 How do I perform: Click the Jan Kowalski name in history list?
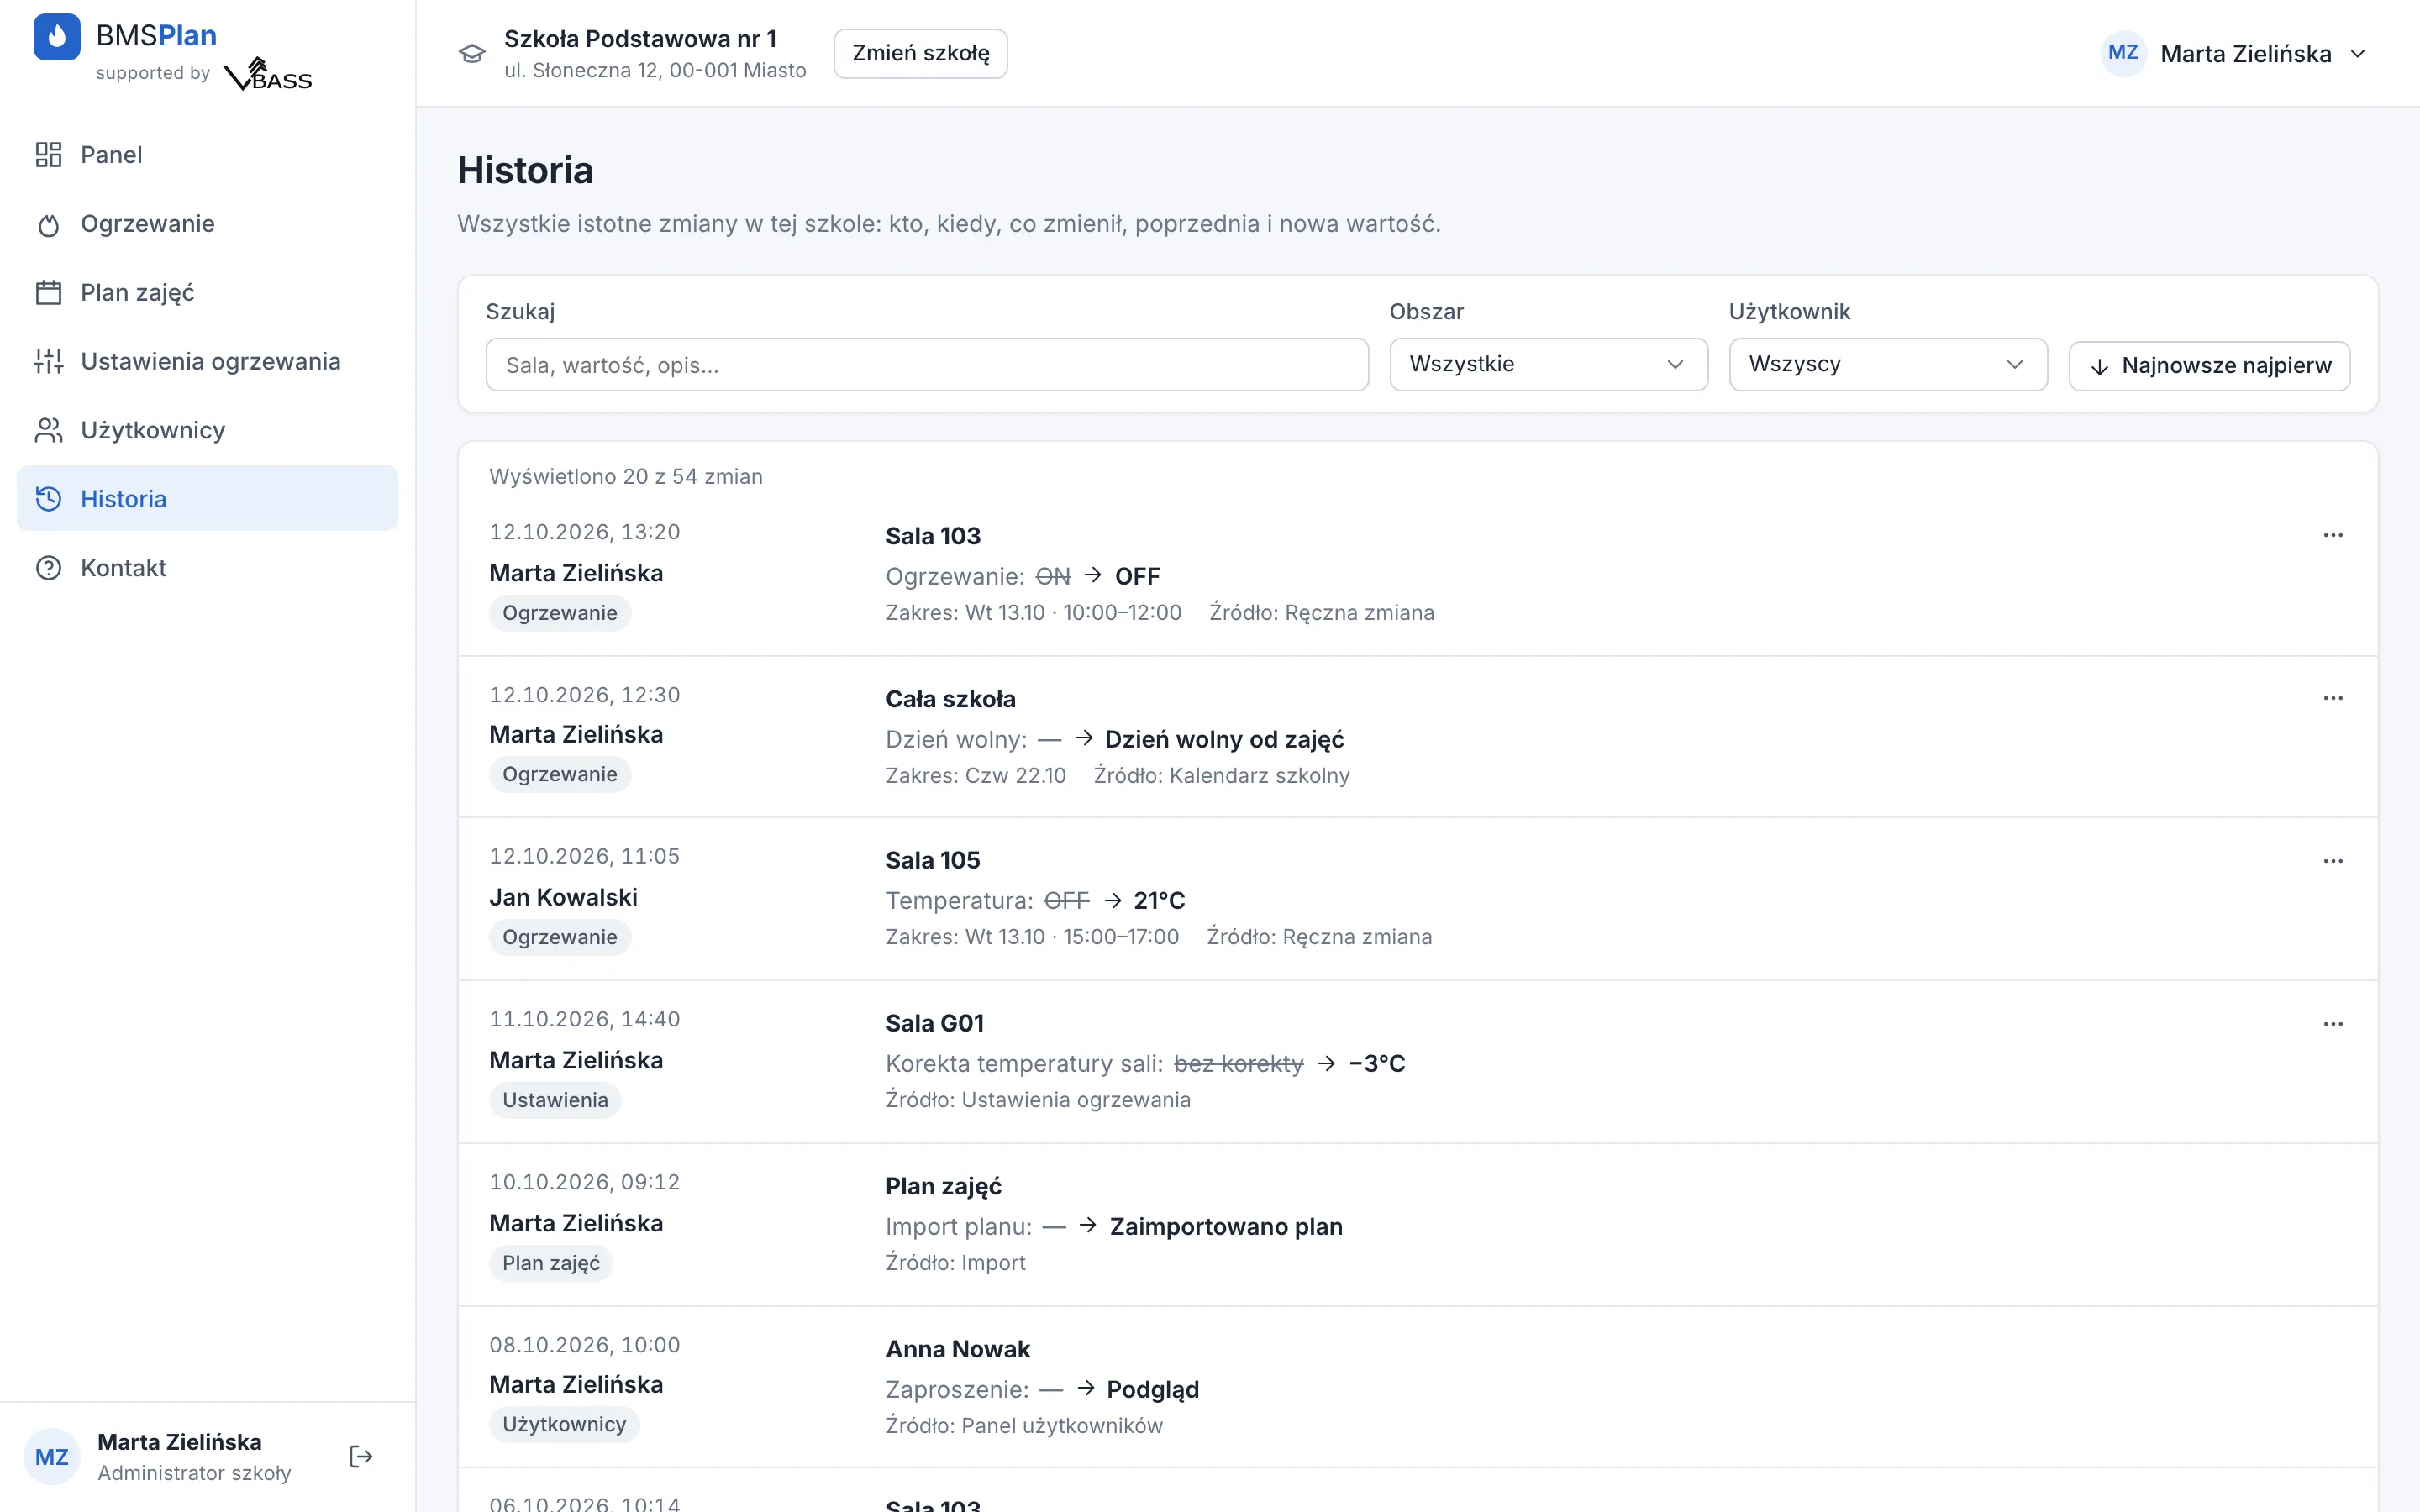coord(563,897)
